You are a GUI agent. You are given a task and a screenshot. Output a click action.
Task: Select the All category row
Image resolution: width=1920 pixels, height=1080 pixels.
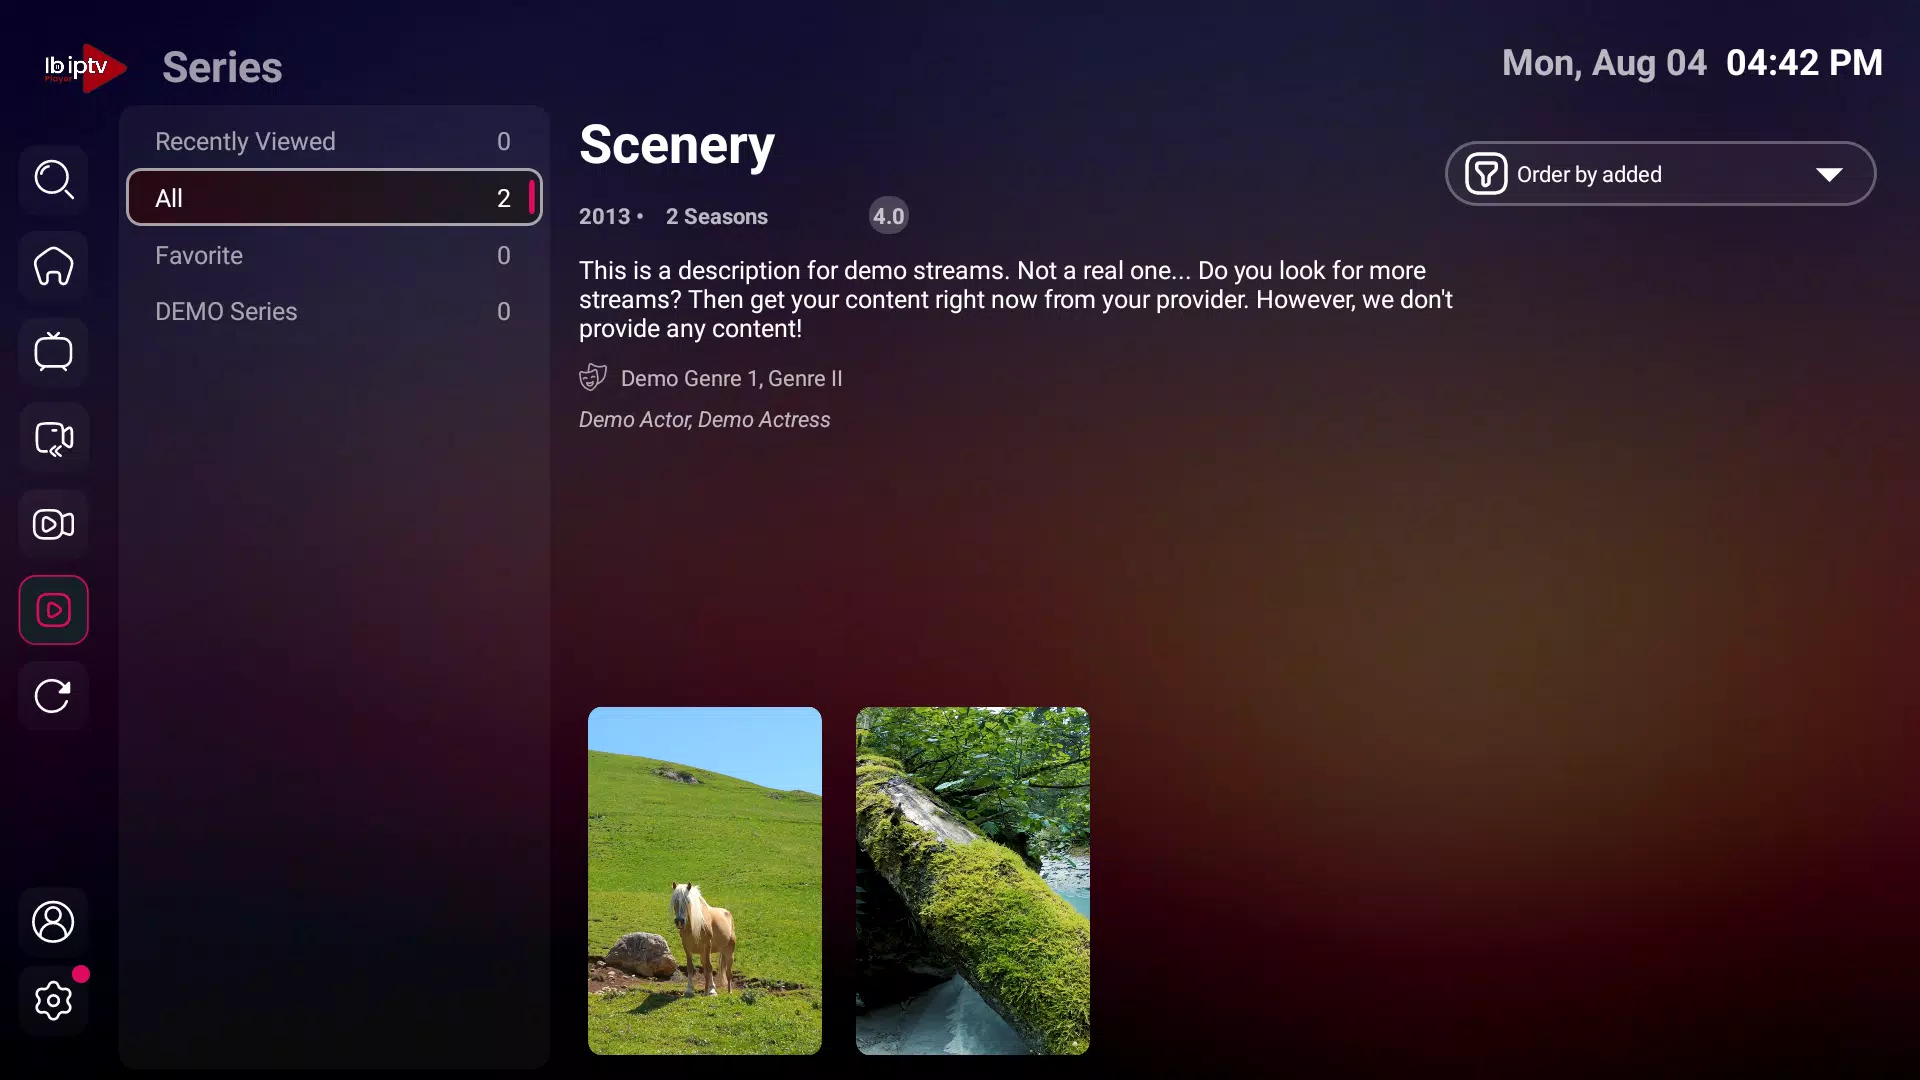334,198
